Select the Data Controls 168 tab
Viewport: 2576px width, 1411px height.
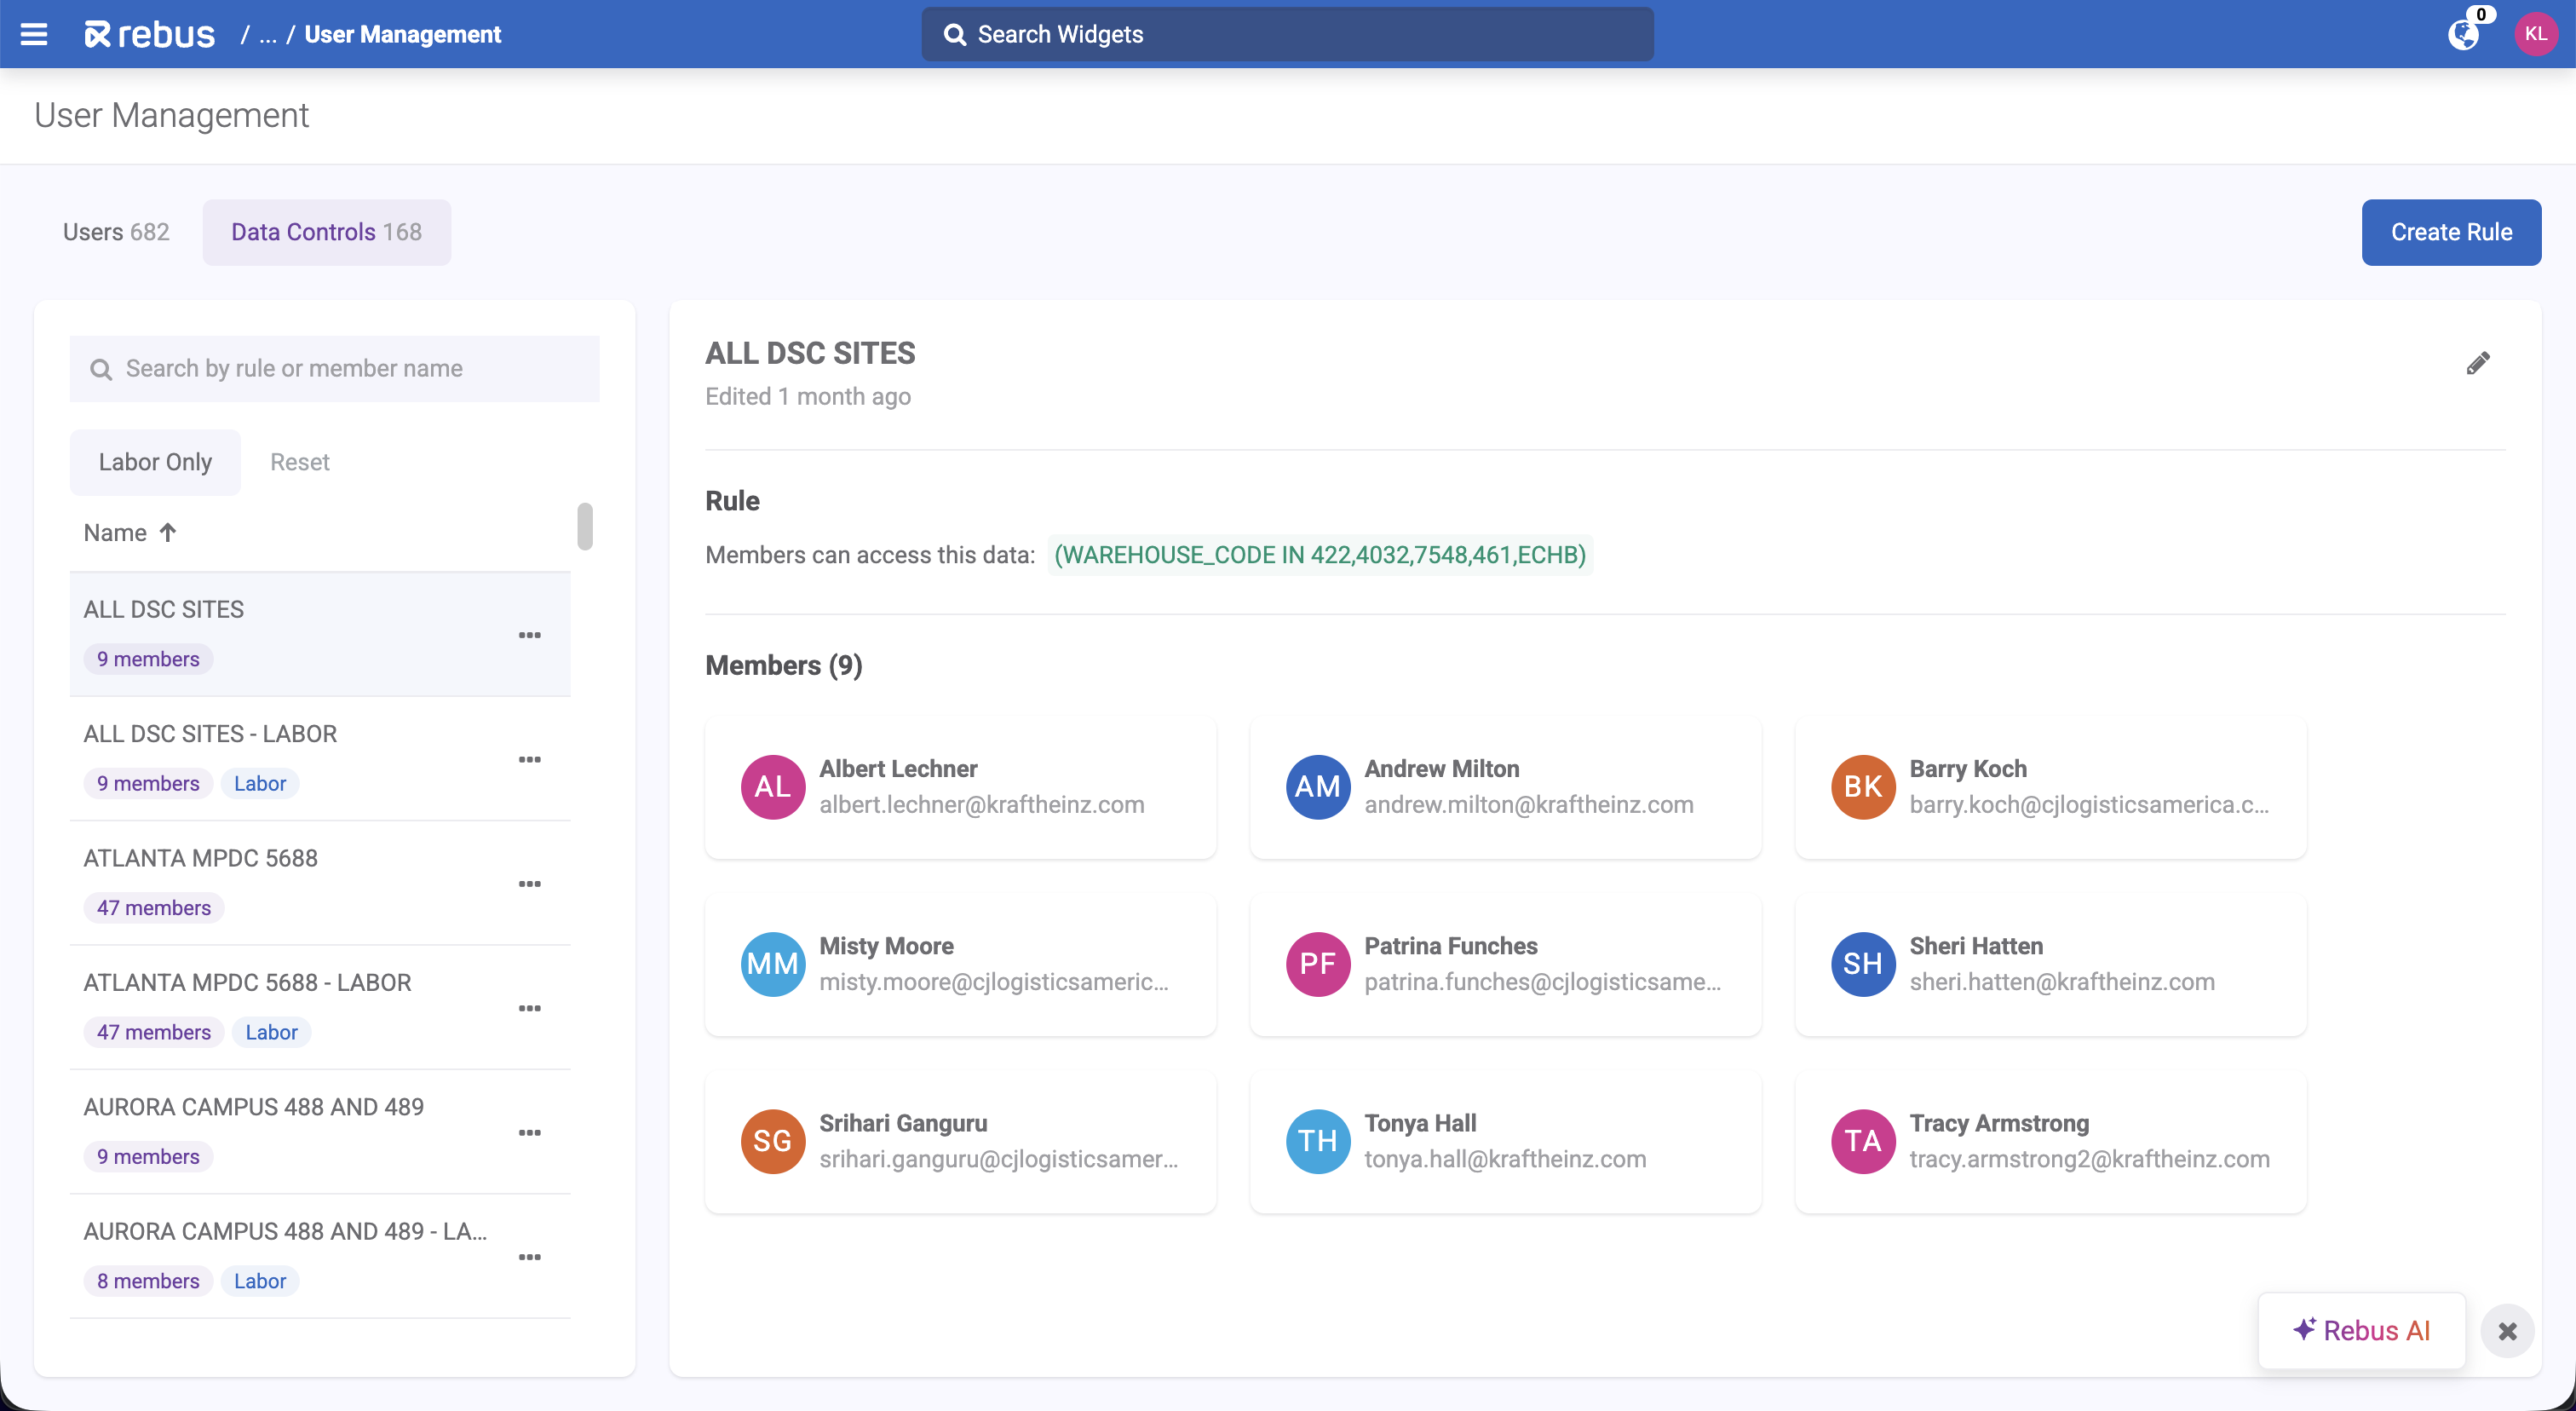[326, 232]
